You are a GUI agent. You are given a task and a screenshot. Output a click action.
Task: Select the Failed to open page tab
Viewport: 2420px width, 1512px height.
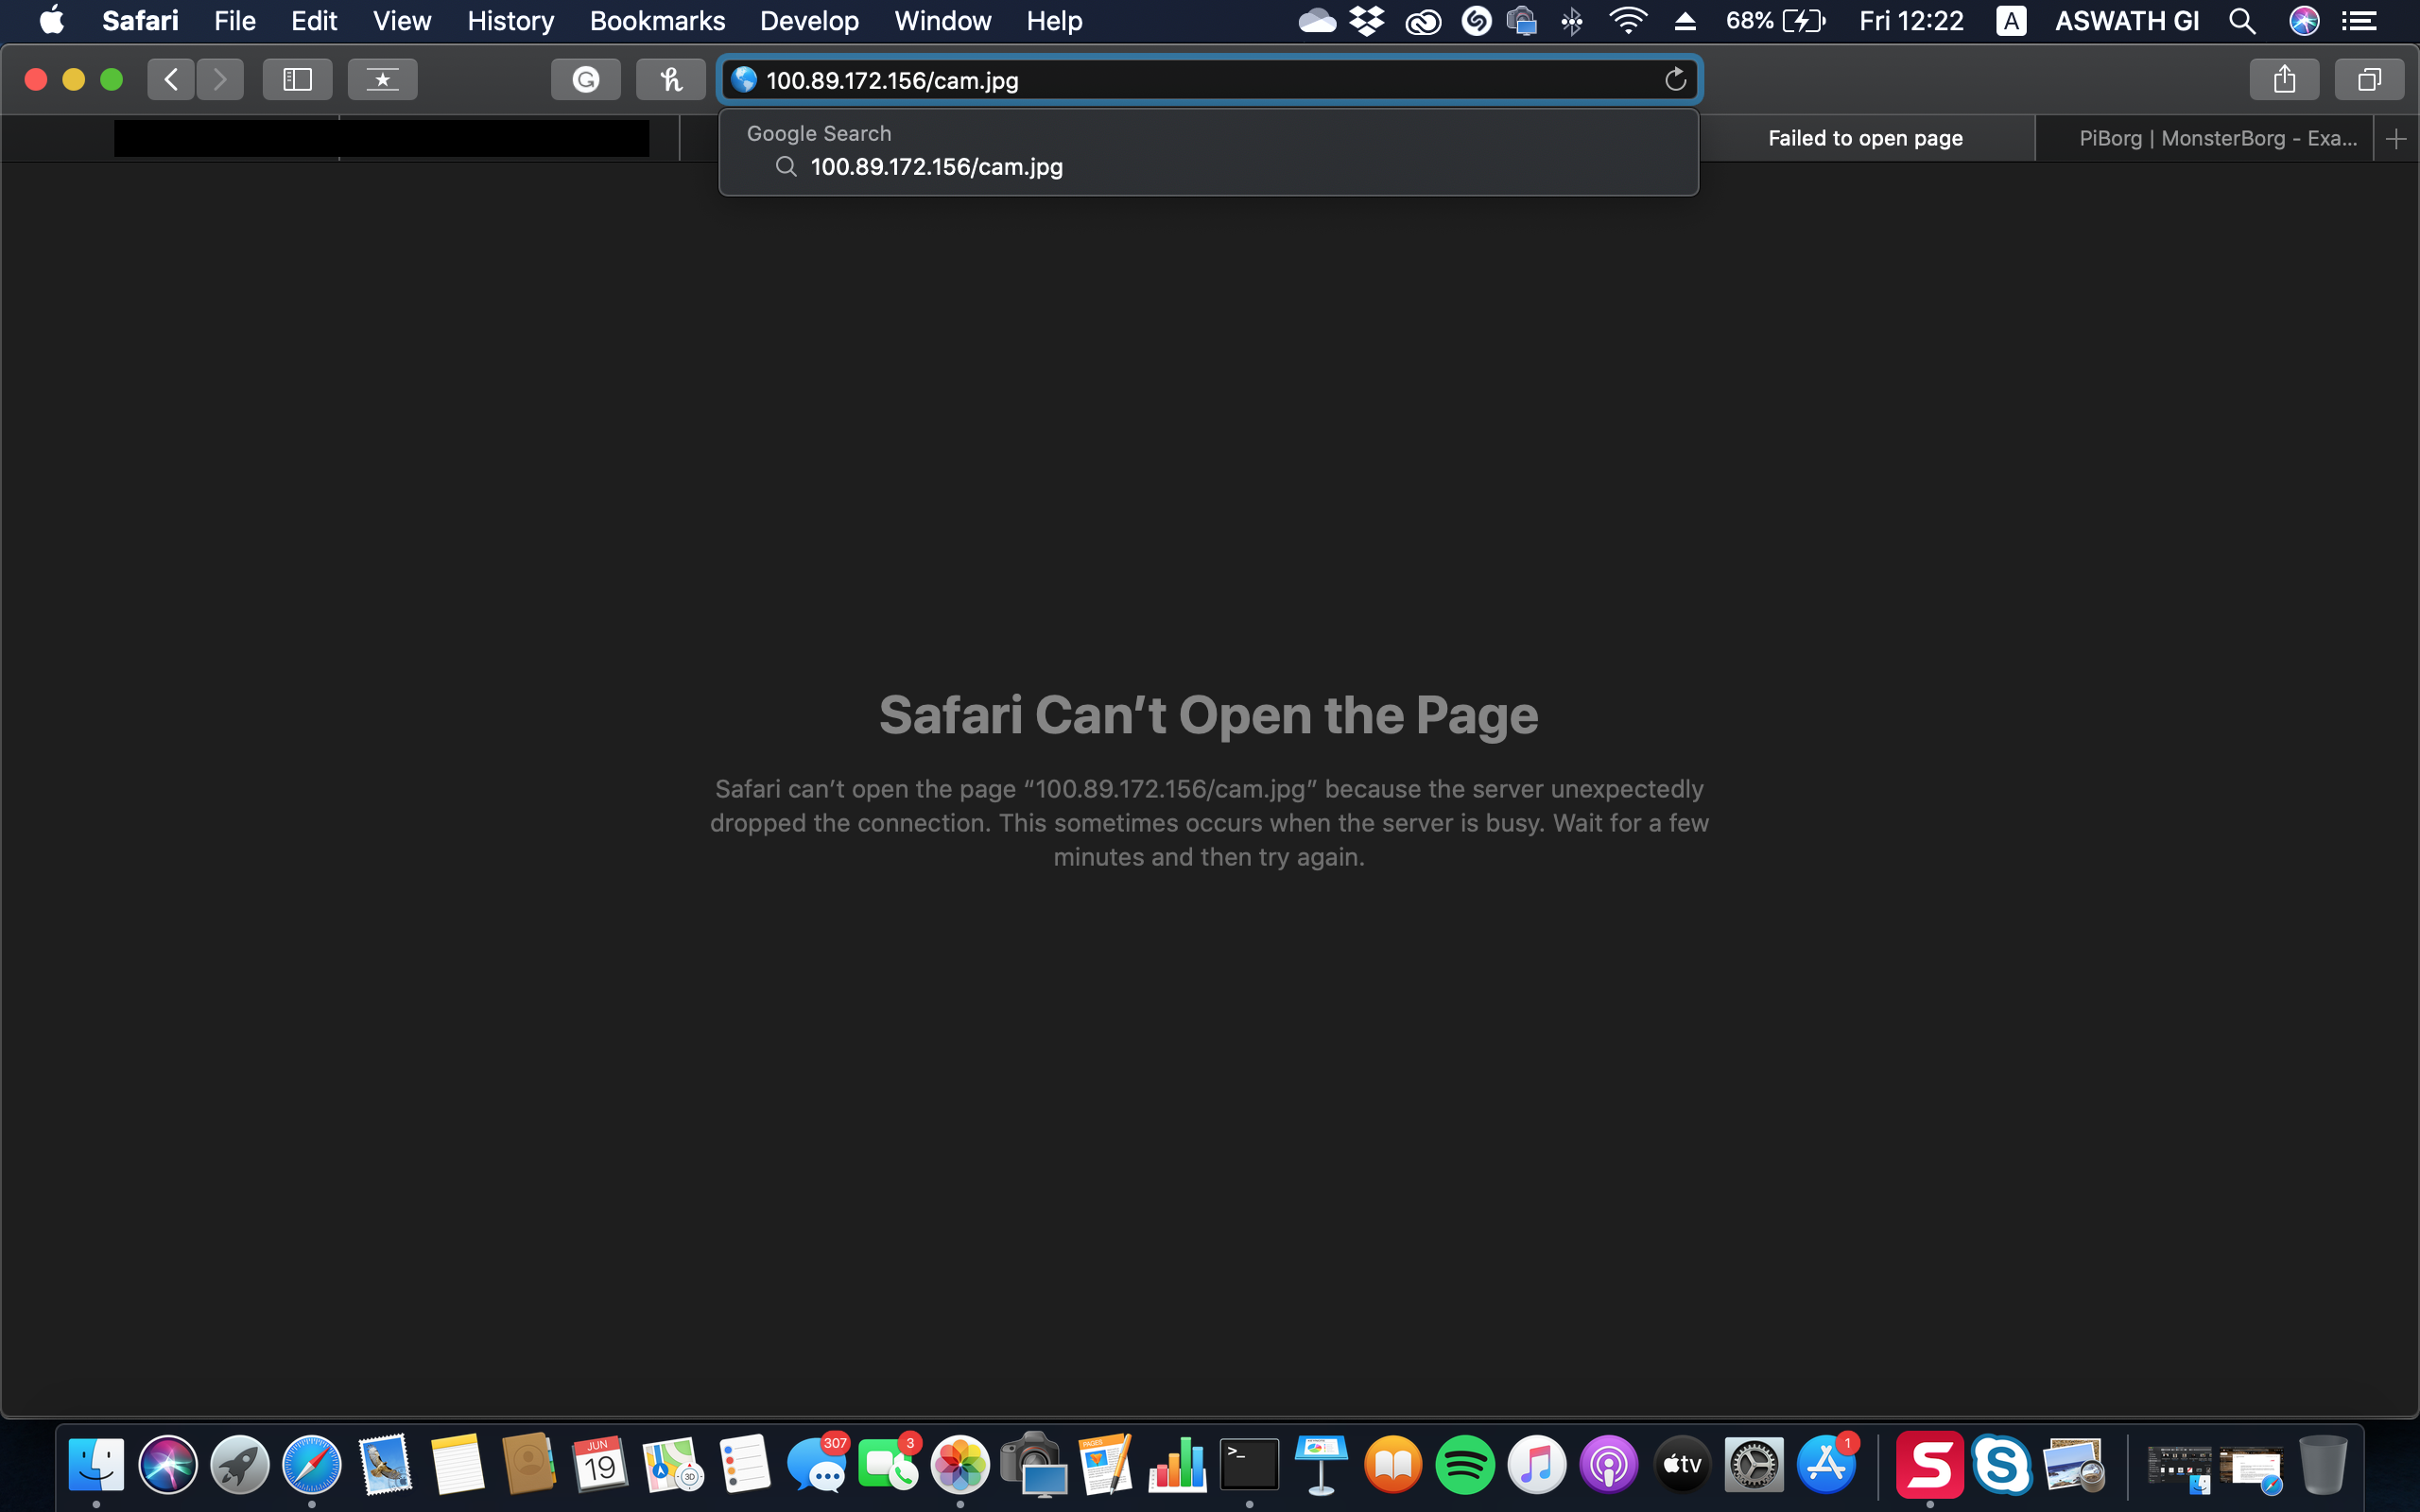(x=1865, y=139)
